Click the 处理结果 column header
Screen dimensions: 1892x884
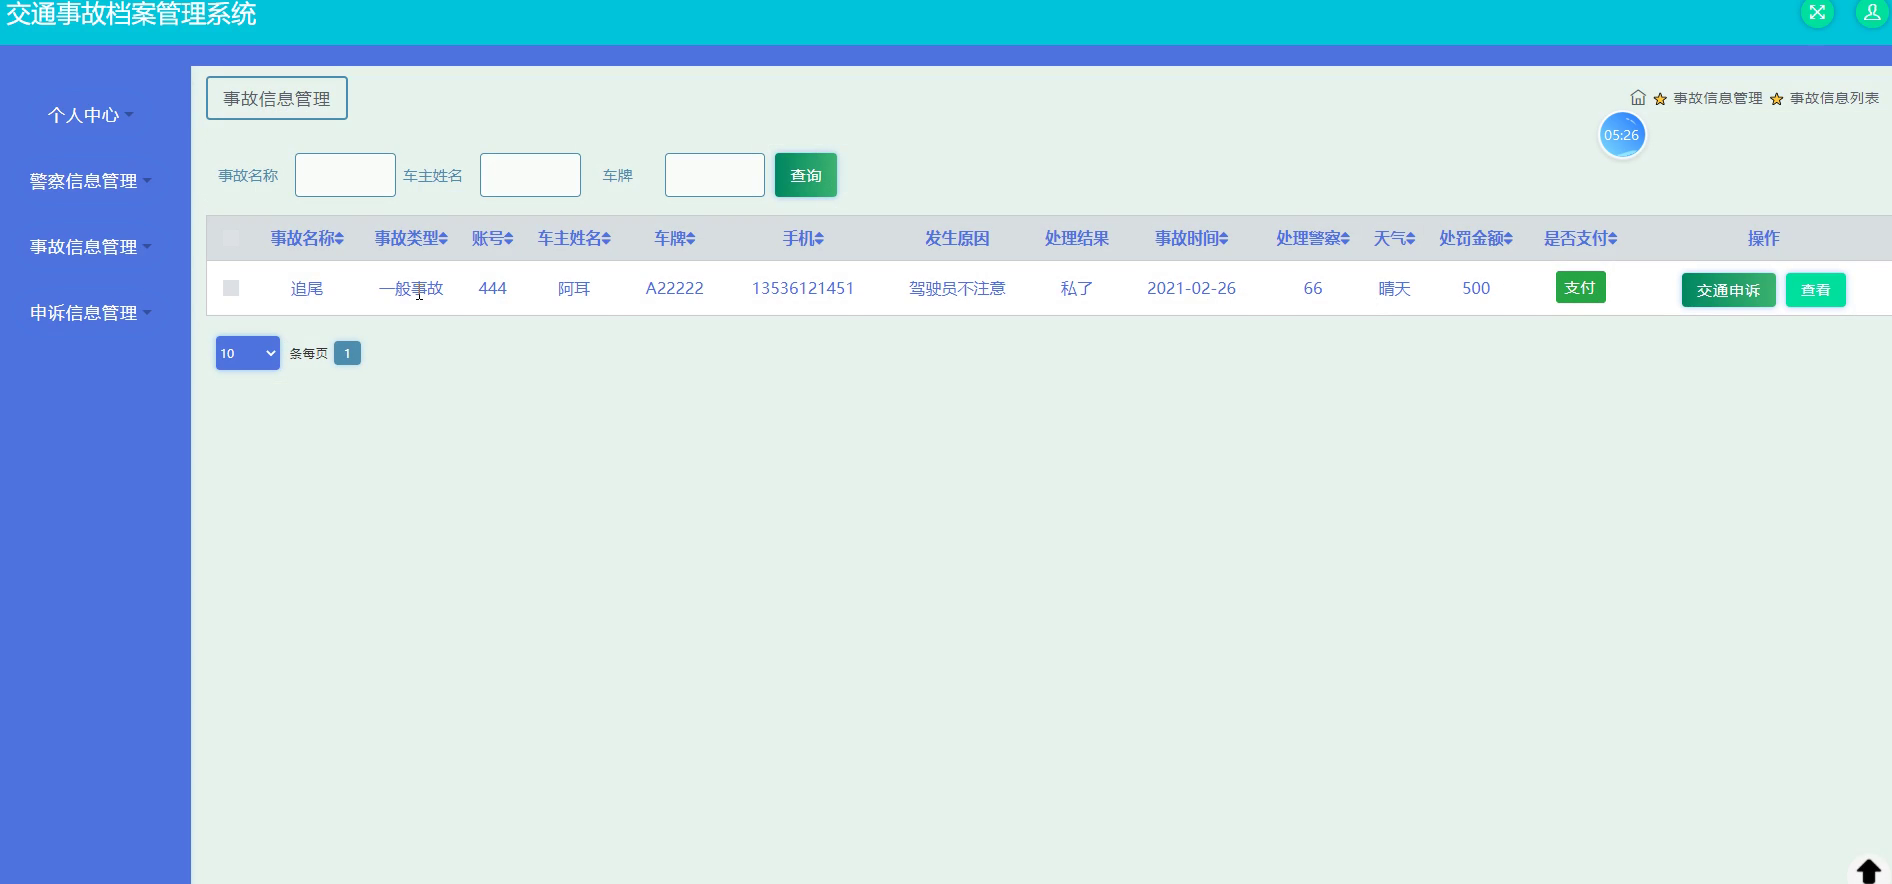pyautogui.click(x=1077, y=238)
